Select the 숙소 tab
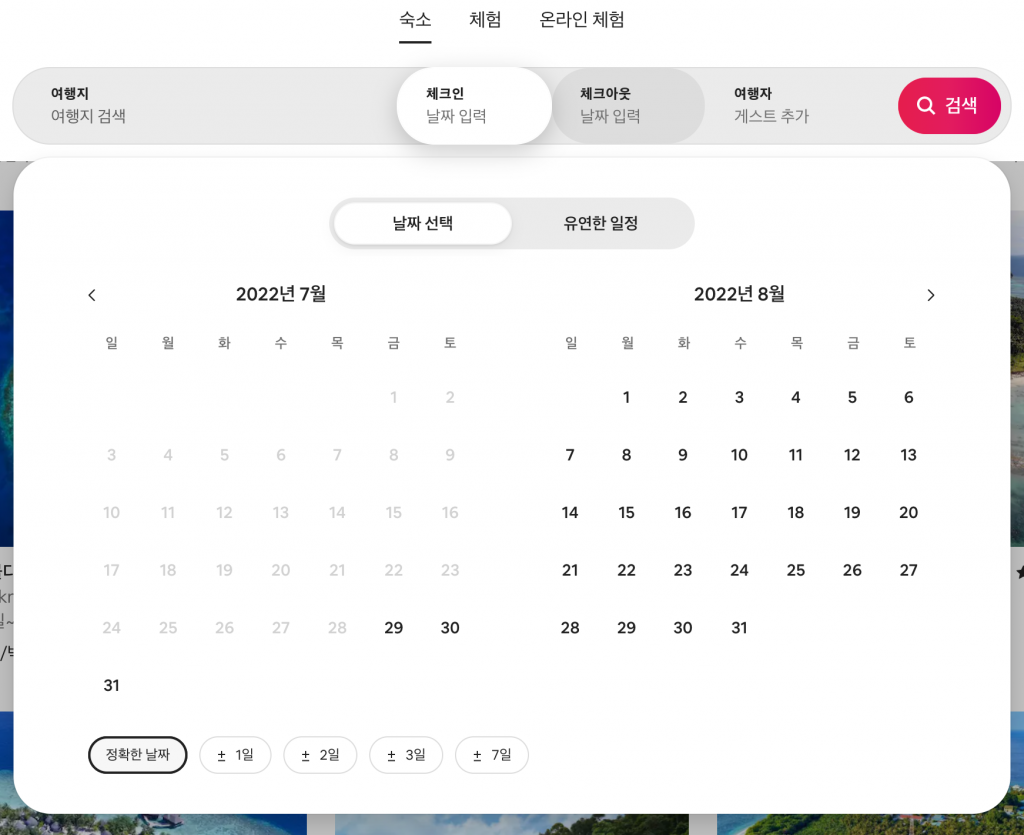The image size is (1024, 835). (x=415, y=20)
